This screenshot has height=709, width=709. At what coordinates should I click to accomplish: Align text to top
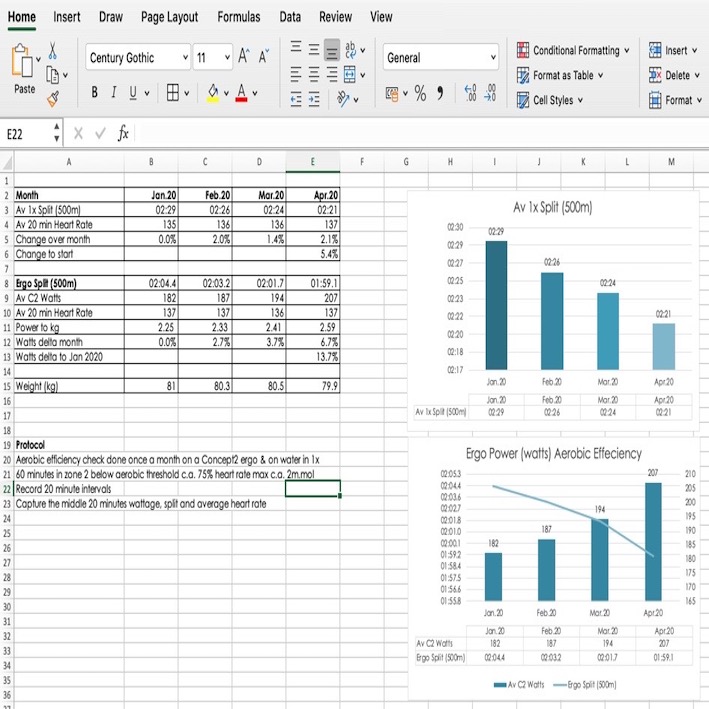(x=296, y=47)
